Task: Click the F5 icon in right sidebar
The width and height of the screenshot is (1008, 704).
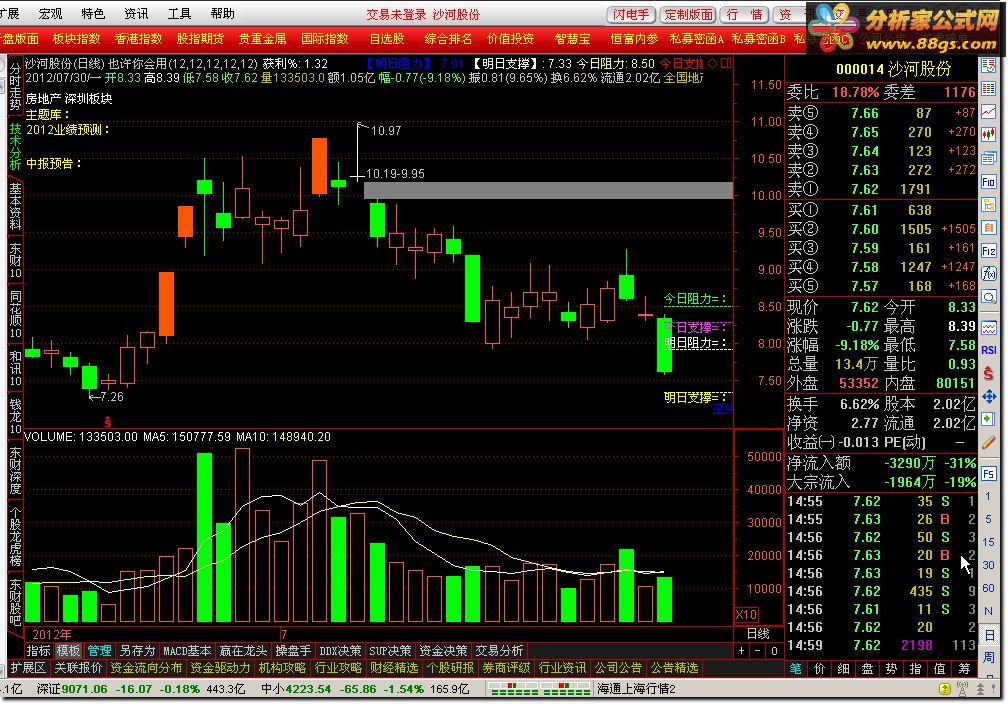Action: point(989,474)
